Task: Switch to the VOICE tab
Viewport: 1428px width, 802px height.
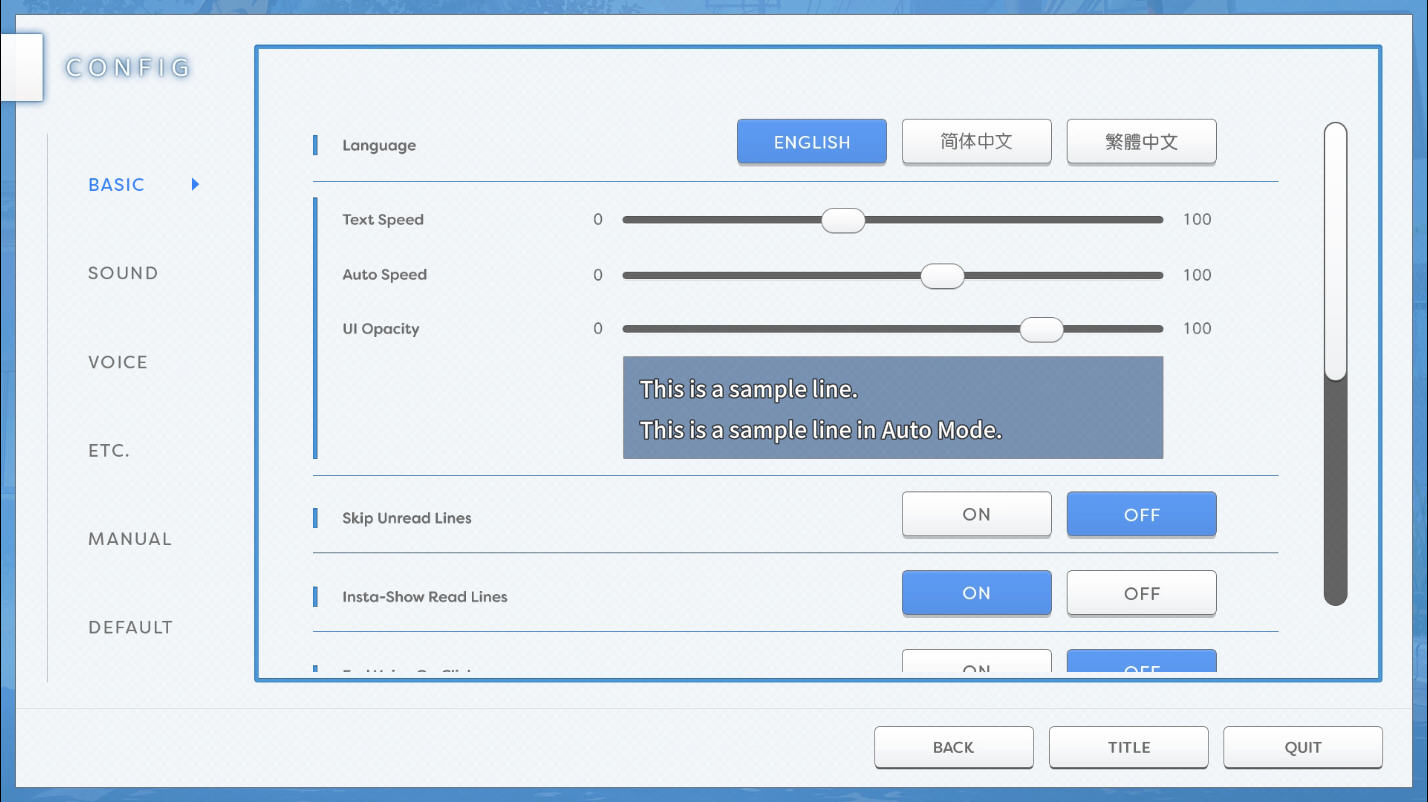Action: (x=118, y=362)
